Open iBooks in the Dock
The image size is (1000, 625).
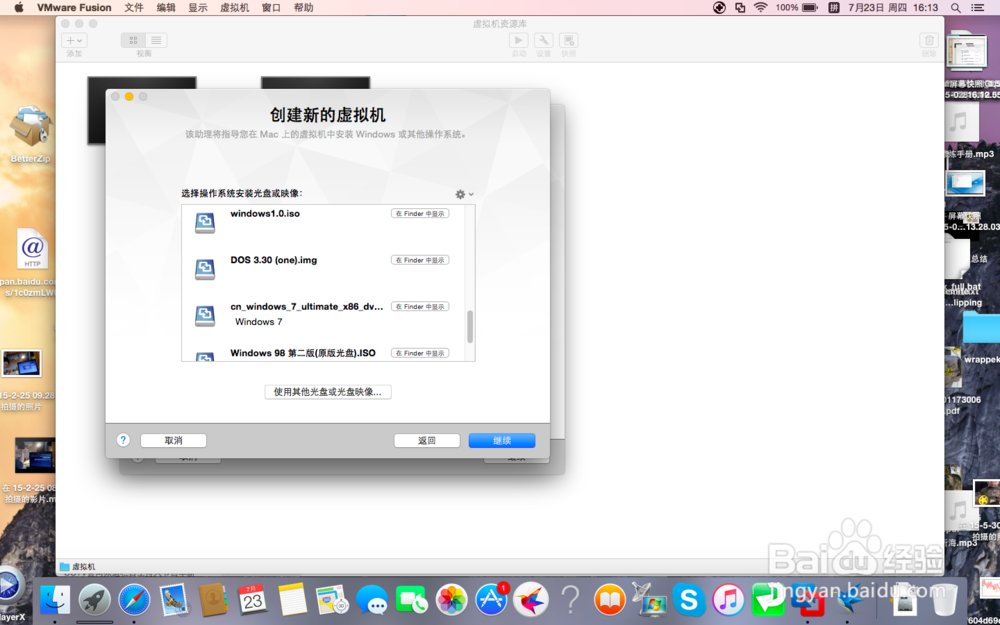(610, 600)
